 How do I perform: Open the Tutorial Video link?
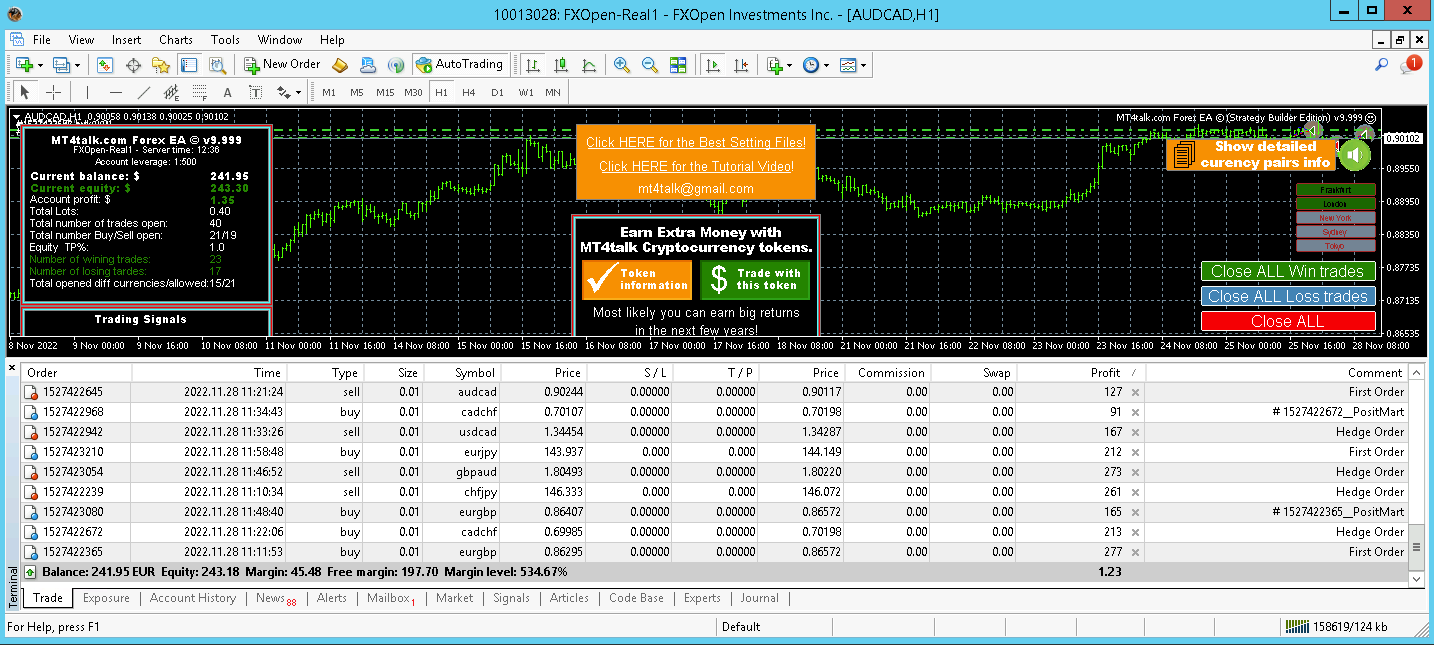tap(696, 166)
